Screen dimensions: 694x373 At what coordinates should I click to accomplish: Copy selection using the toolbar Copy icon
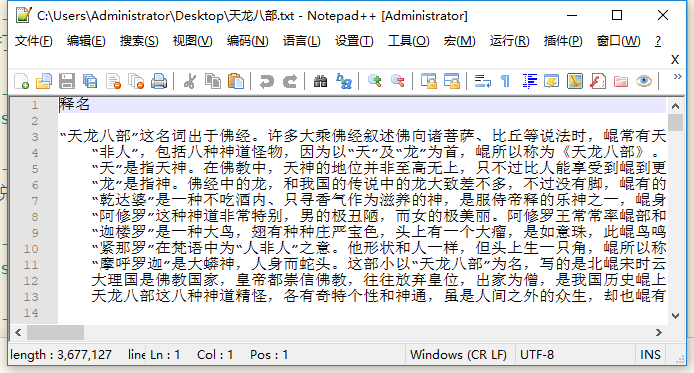coord(213,81)
